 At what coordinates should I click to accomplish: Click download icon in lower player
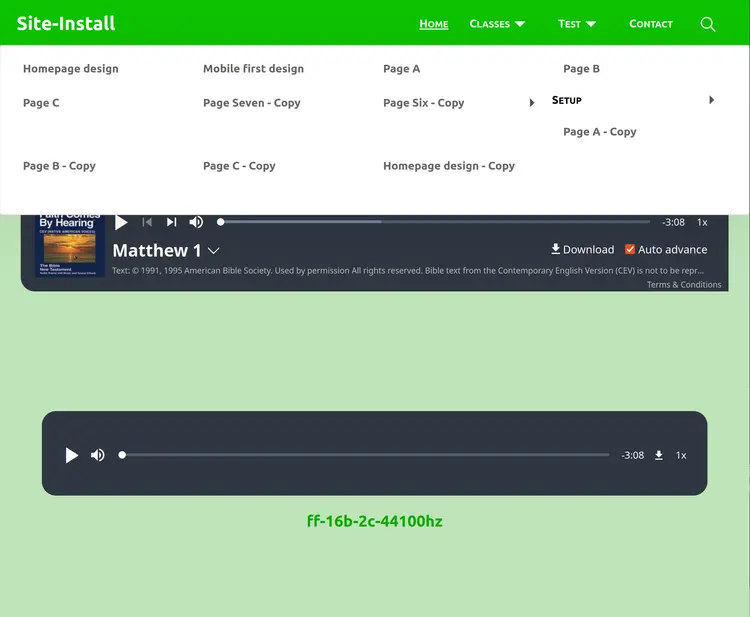659,455
